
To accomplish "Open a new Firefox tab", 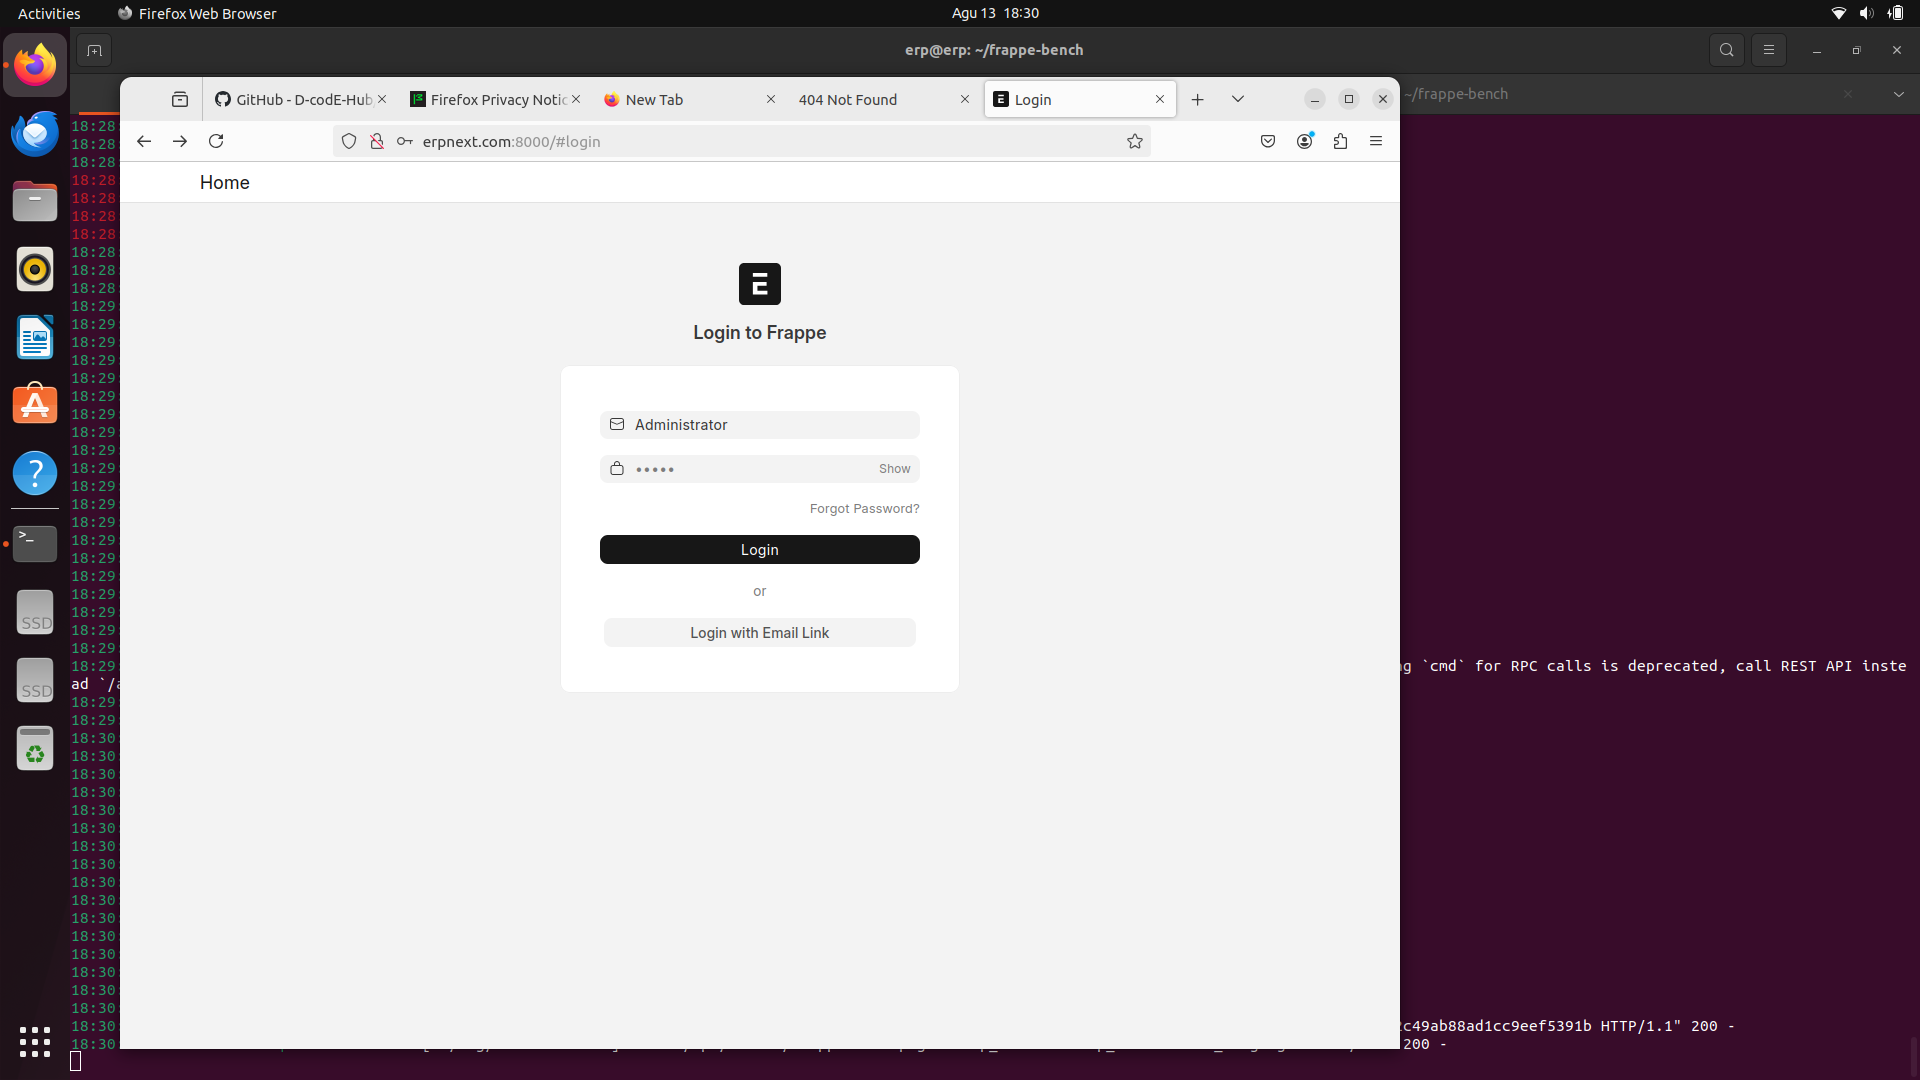I will (1198, 99).
